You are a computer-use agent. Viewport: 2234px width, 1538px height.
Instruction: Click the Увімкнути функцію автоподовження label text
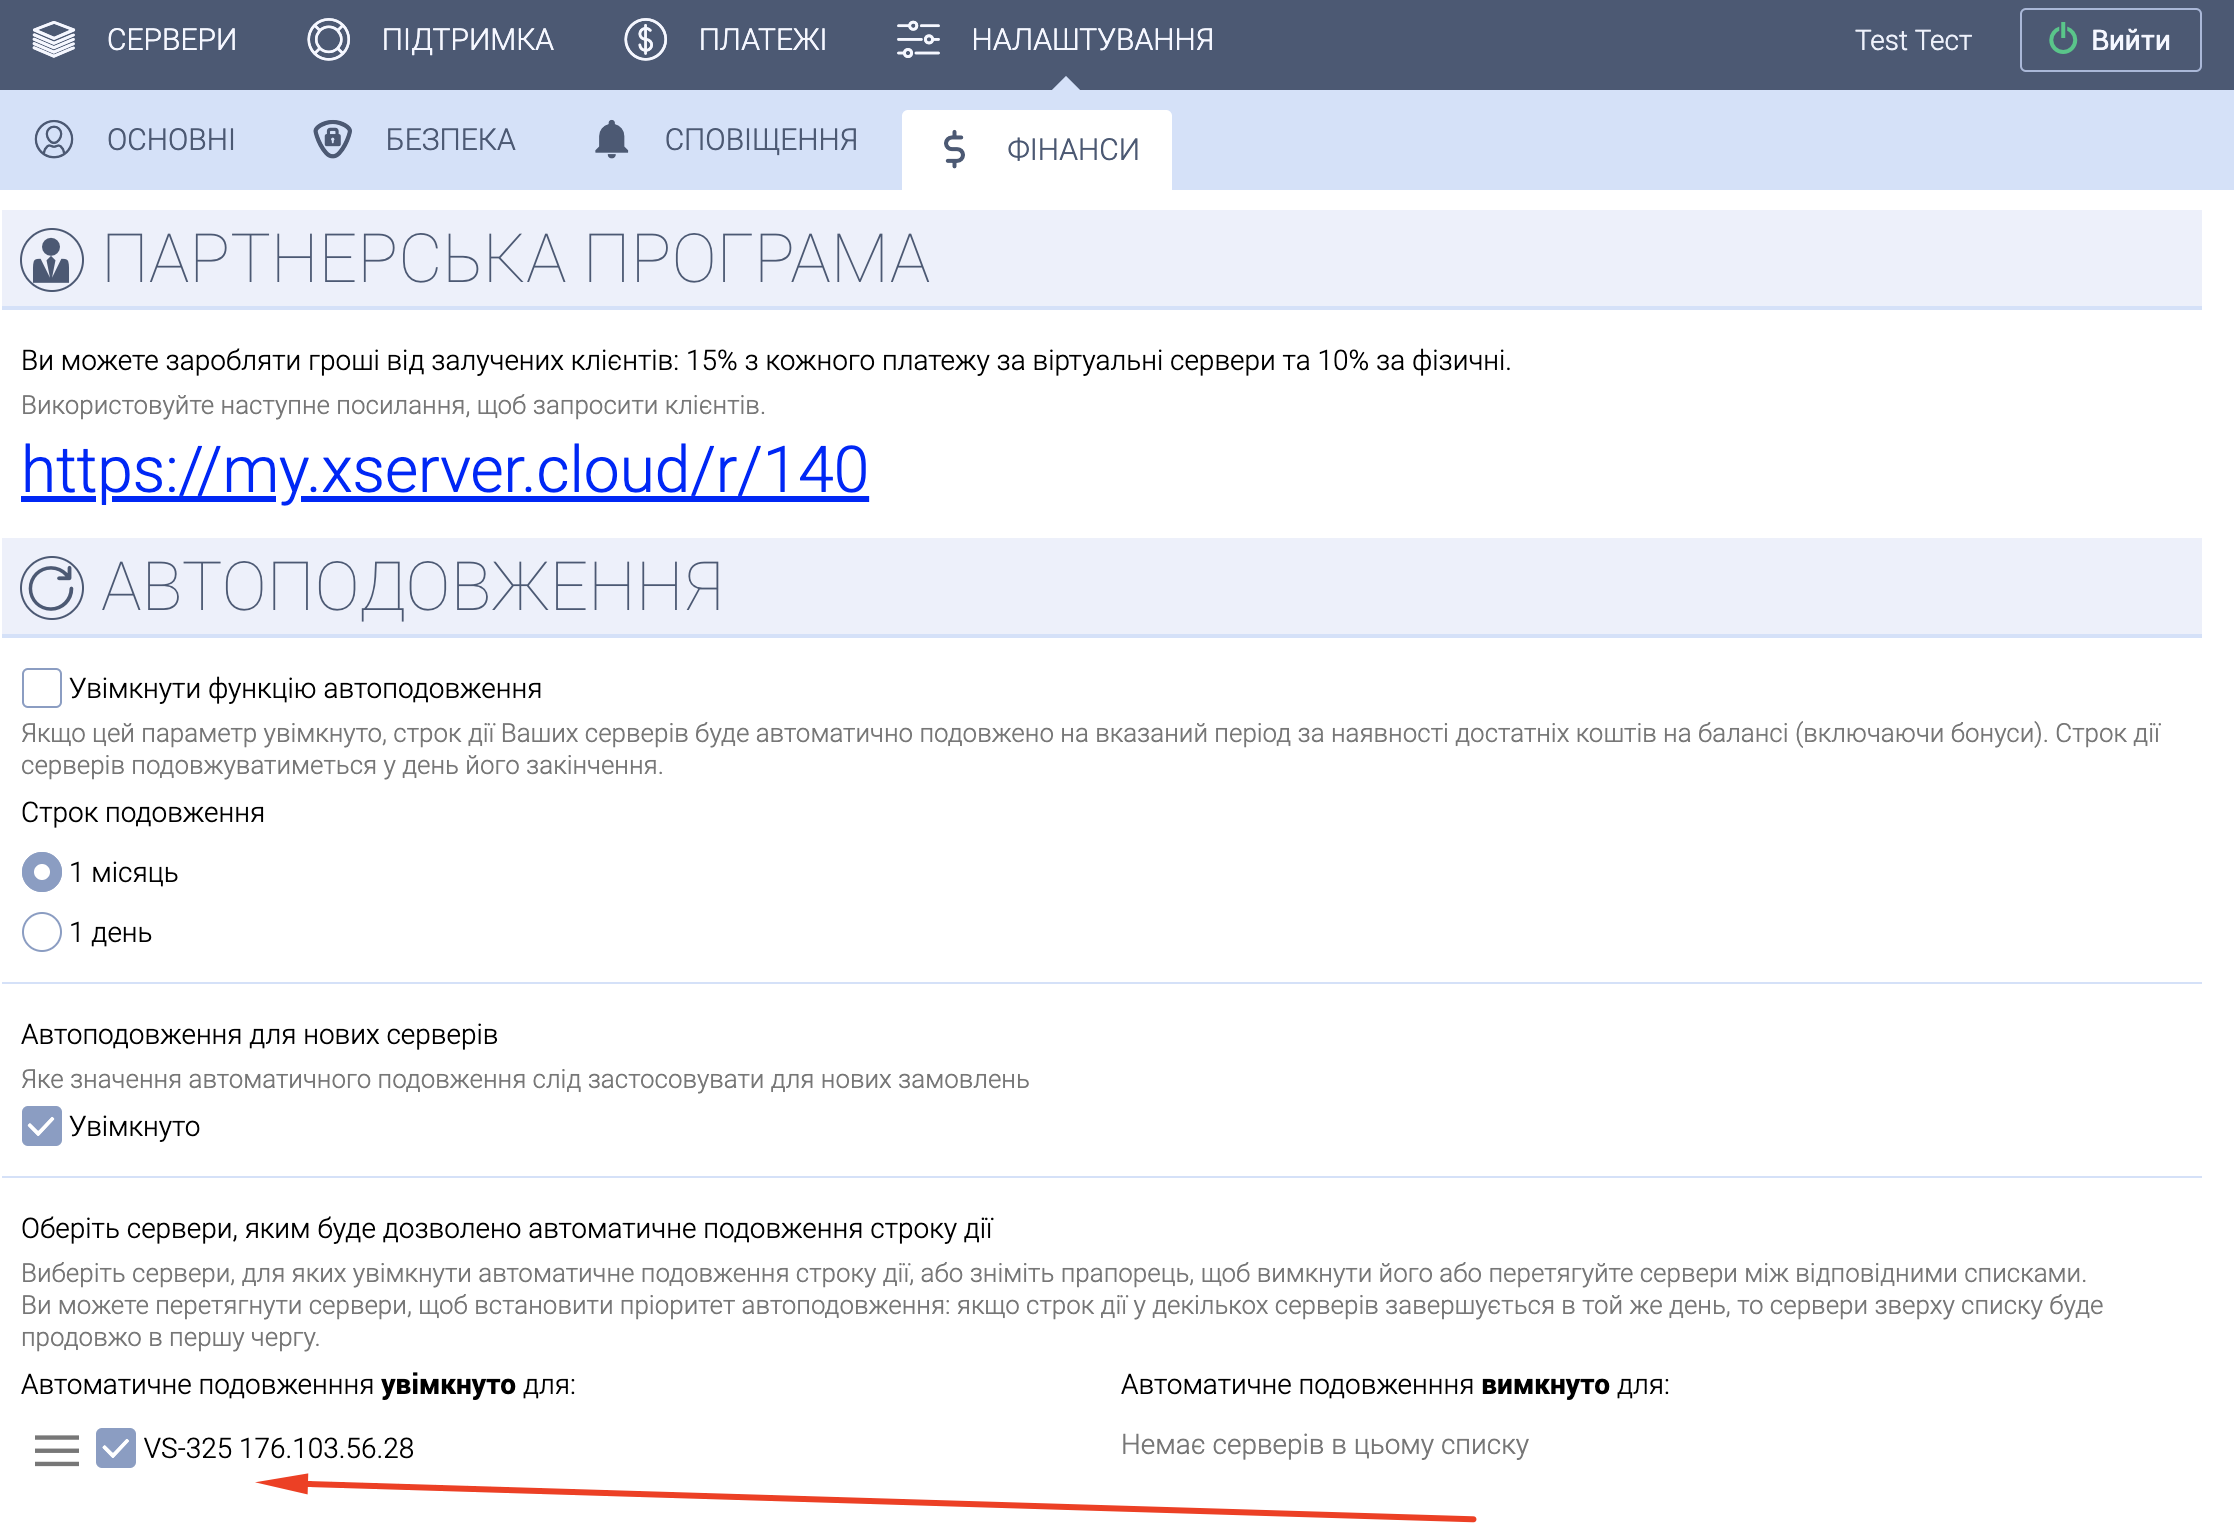[x=305, y=689]
